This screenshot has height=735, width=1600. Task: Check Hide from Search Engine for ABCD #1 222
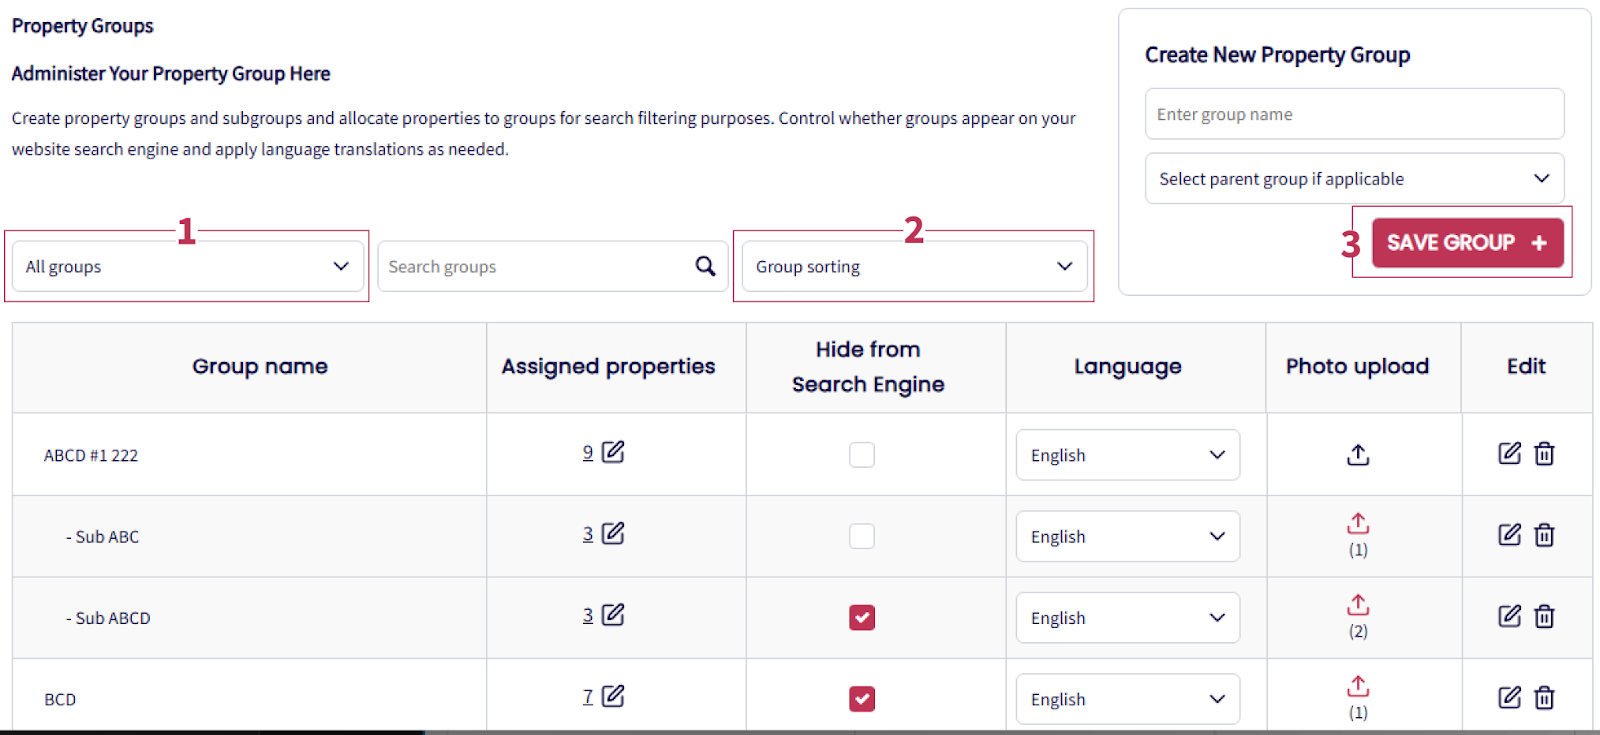(861, 455)
